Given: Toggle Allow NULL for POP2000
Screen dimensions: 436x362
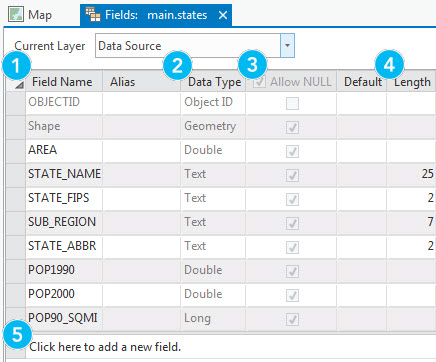Looking at the screenshot, I should click(x=292, y=295).
